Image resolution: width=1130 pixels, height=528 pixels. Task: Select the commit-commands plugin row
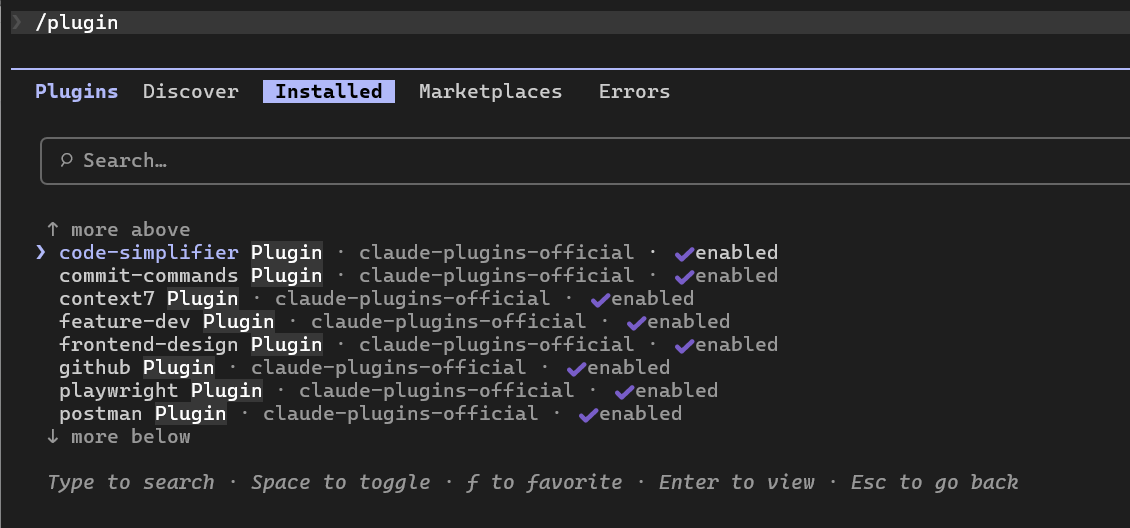418,275
